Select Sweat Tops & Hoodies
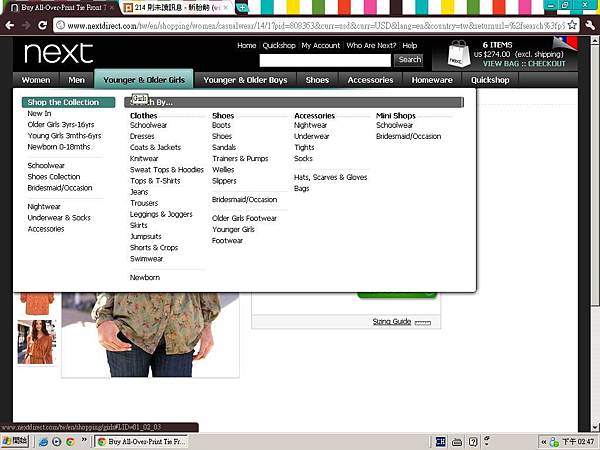The image size is (600, 450). 167,170
